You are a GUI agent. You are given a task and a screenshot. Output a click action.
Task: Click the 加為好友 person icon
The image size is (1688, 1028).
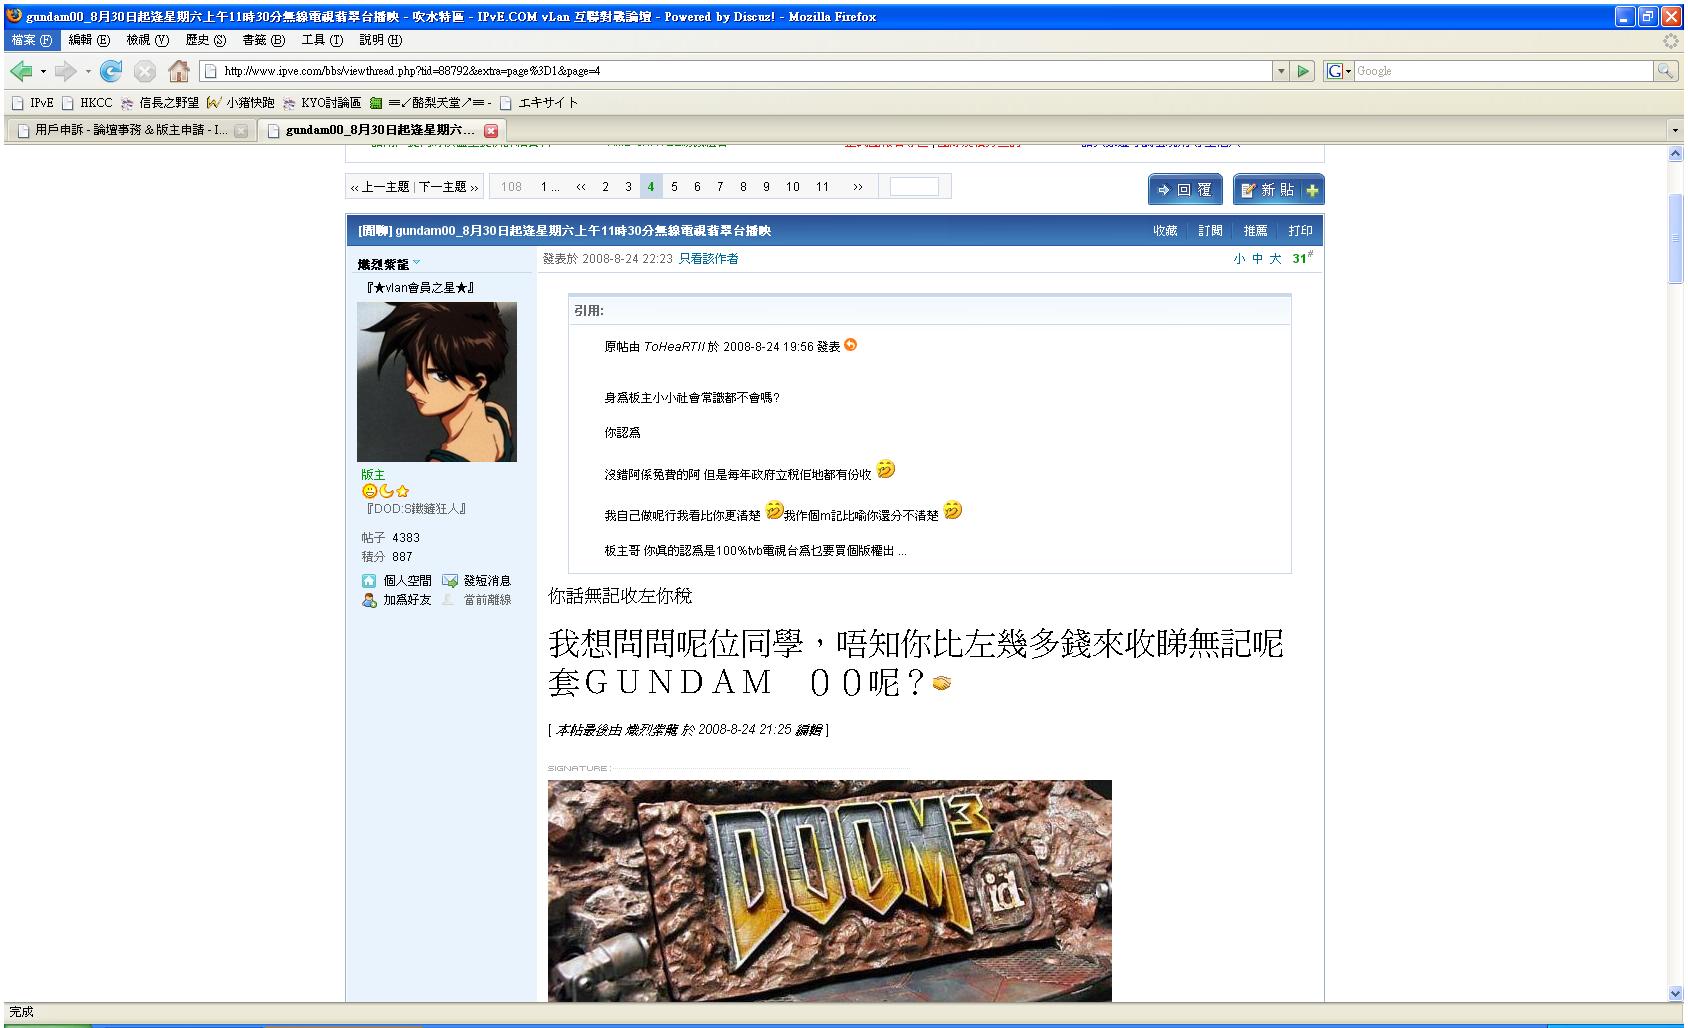click(x=369, y=600)
